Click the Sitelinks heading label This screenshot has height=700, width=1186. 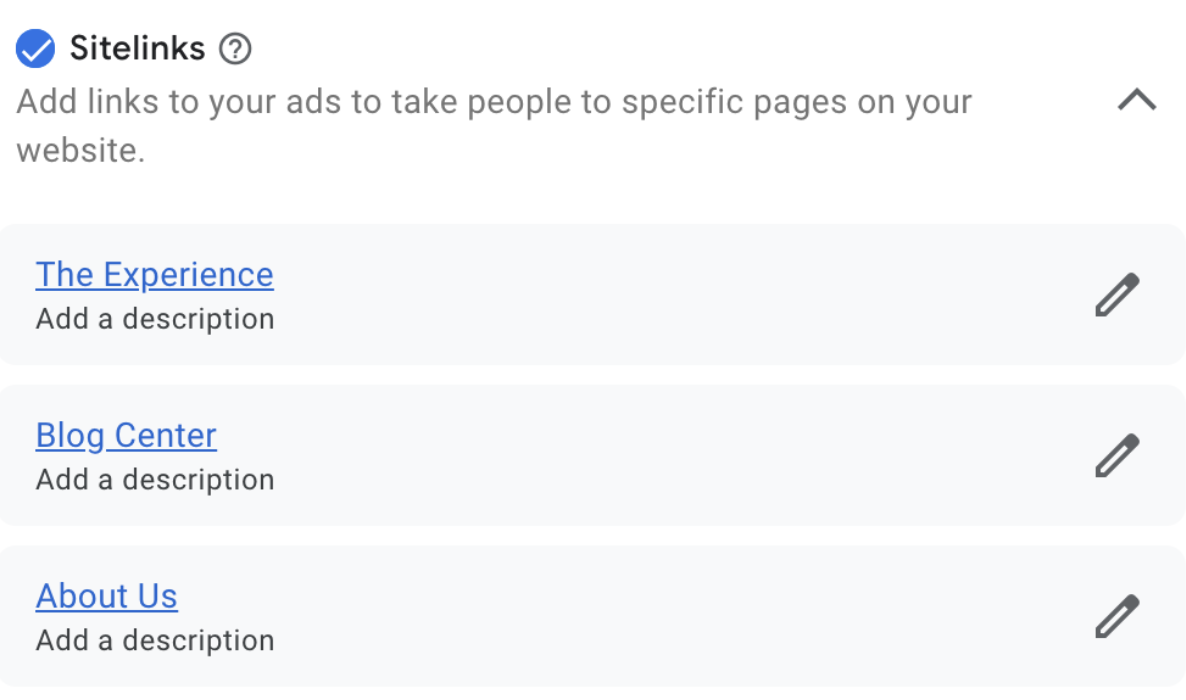pyautogui.click(x=137, y=49)
